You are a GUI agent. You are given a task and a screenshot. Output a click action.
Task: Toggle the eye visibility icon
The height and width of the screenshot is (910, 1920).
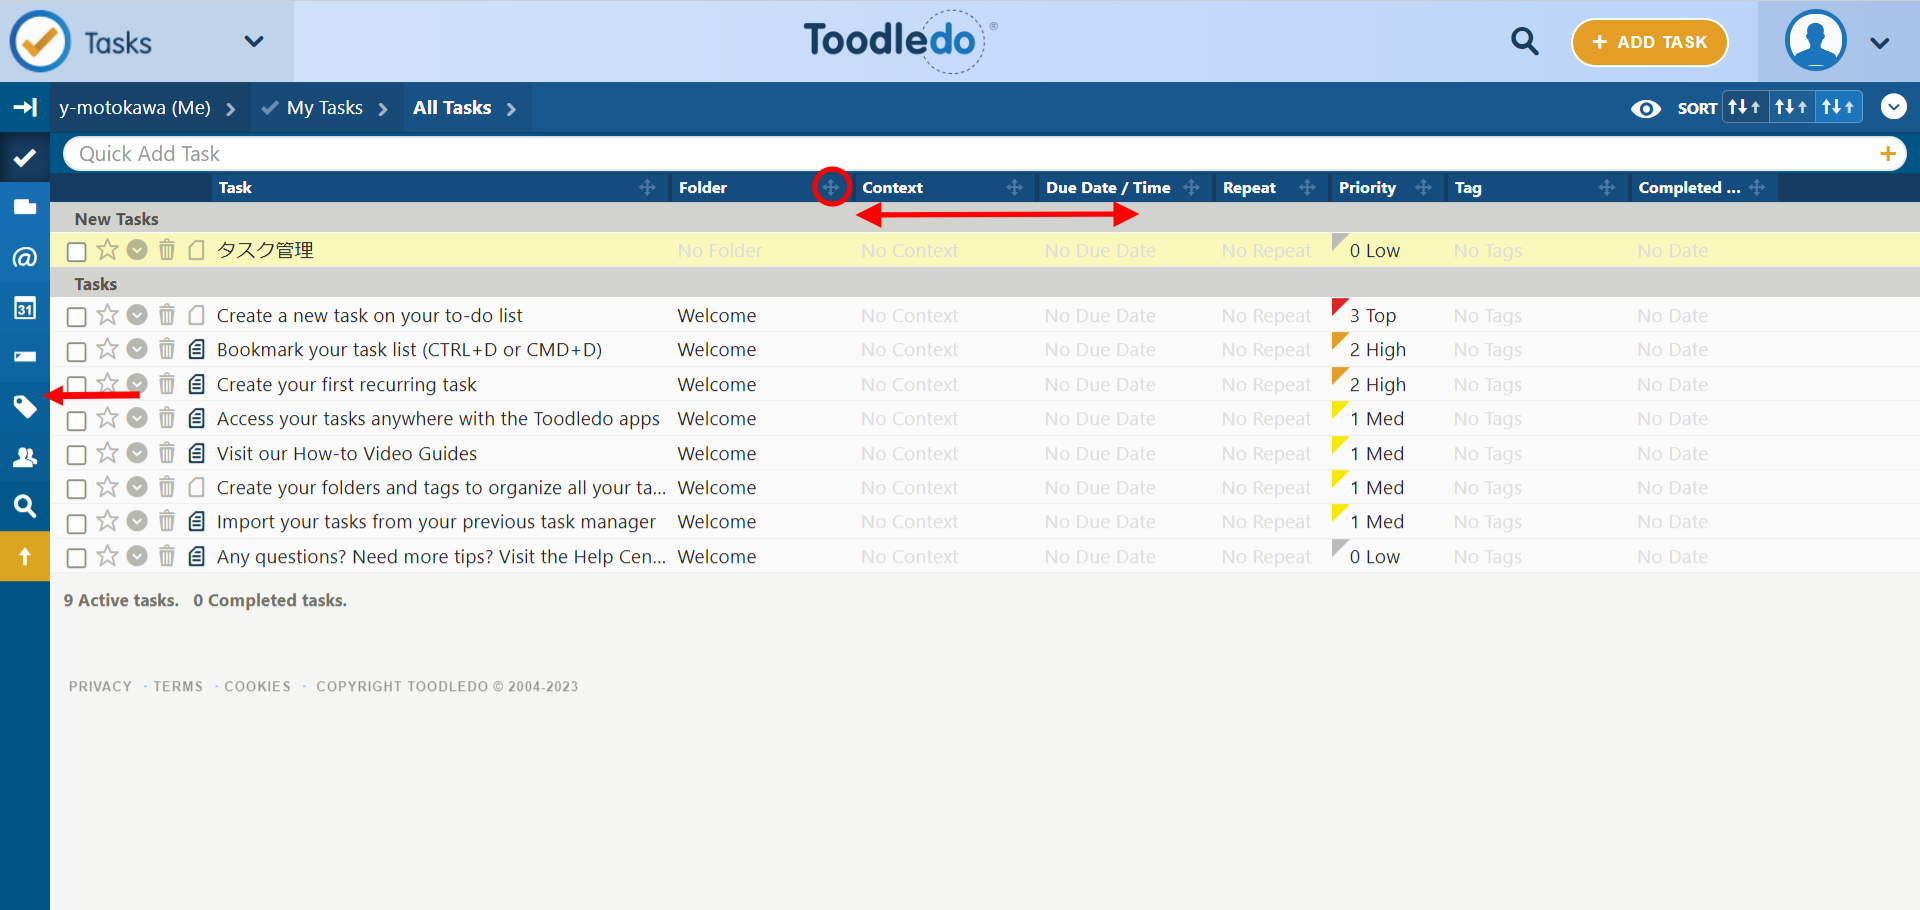click(1645, 108)
